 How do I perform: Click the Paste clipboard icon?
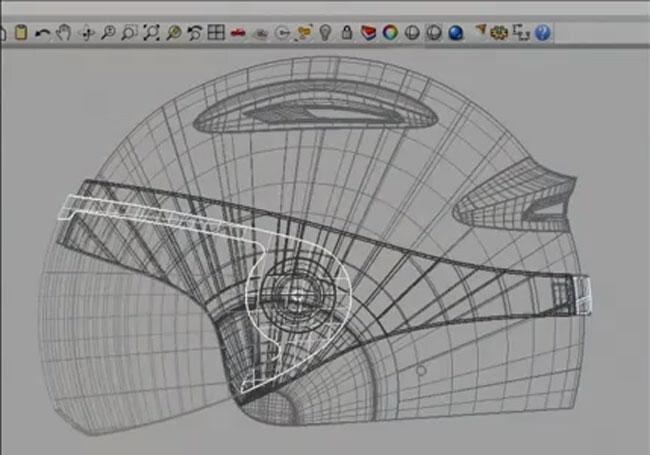pyautogui.click(x=21, y=33)
